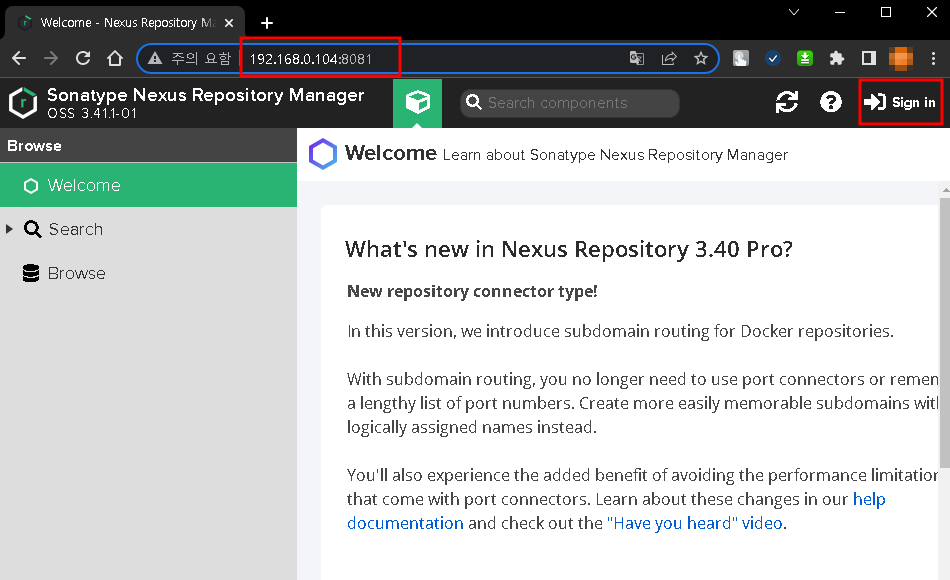This screenshot has width=950, height=580.
Task: Open the green download extension icon
Action: [x=805, y=58]
